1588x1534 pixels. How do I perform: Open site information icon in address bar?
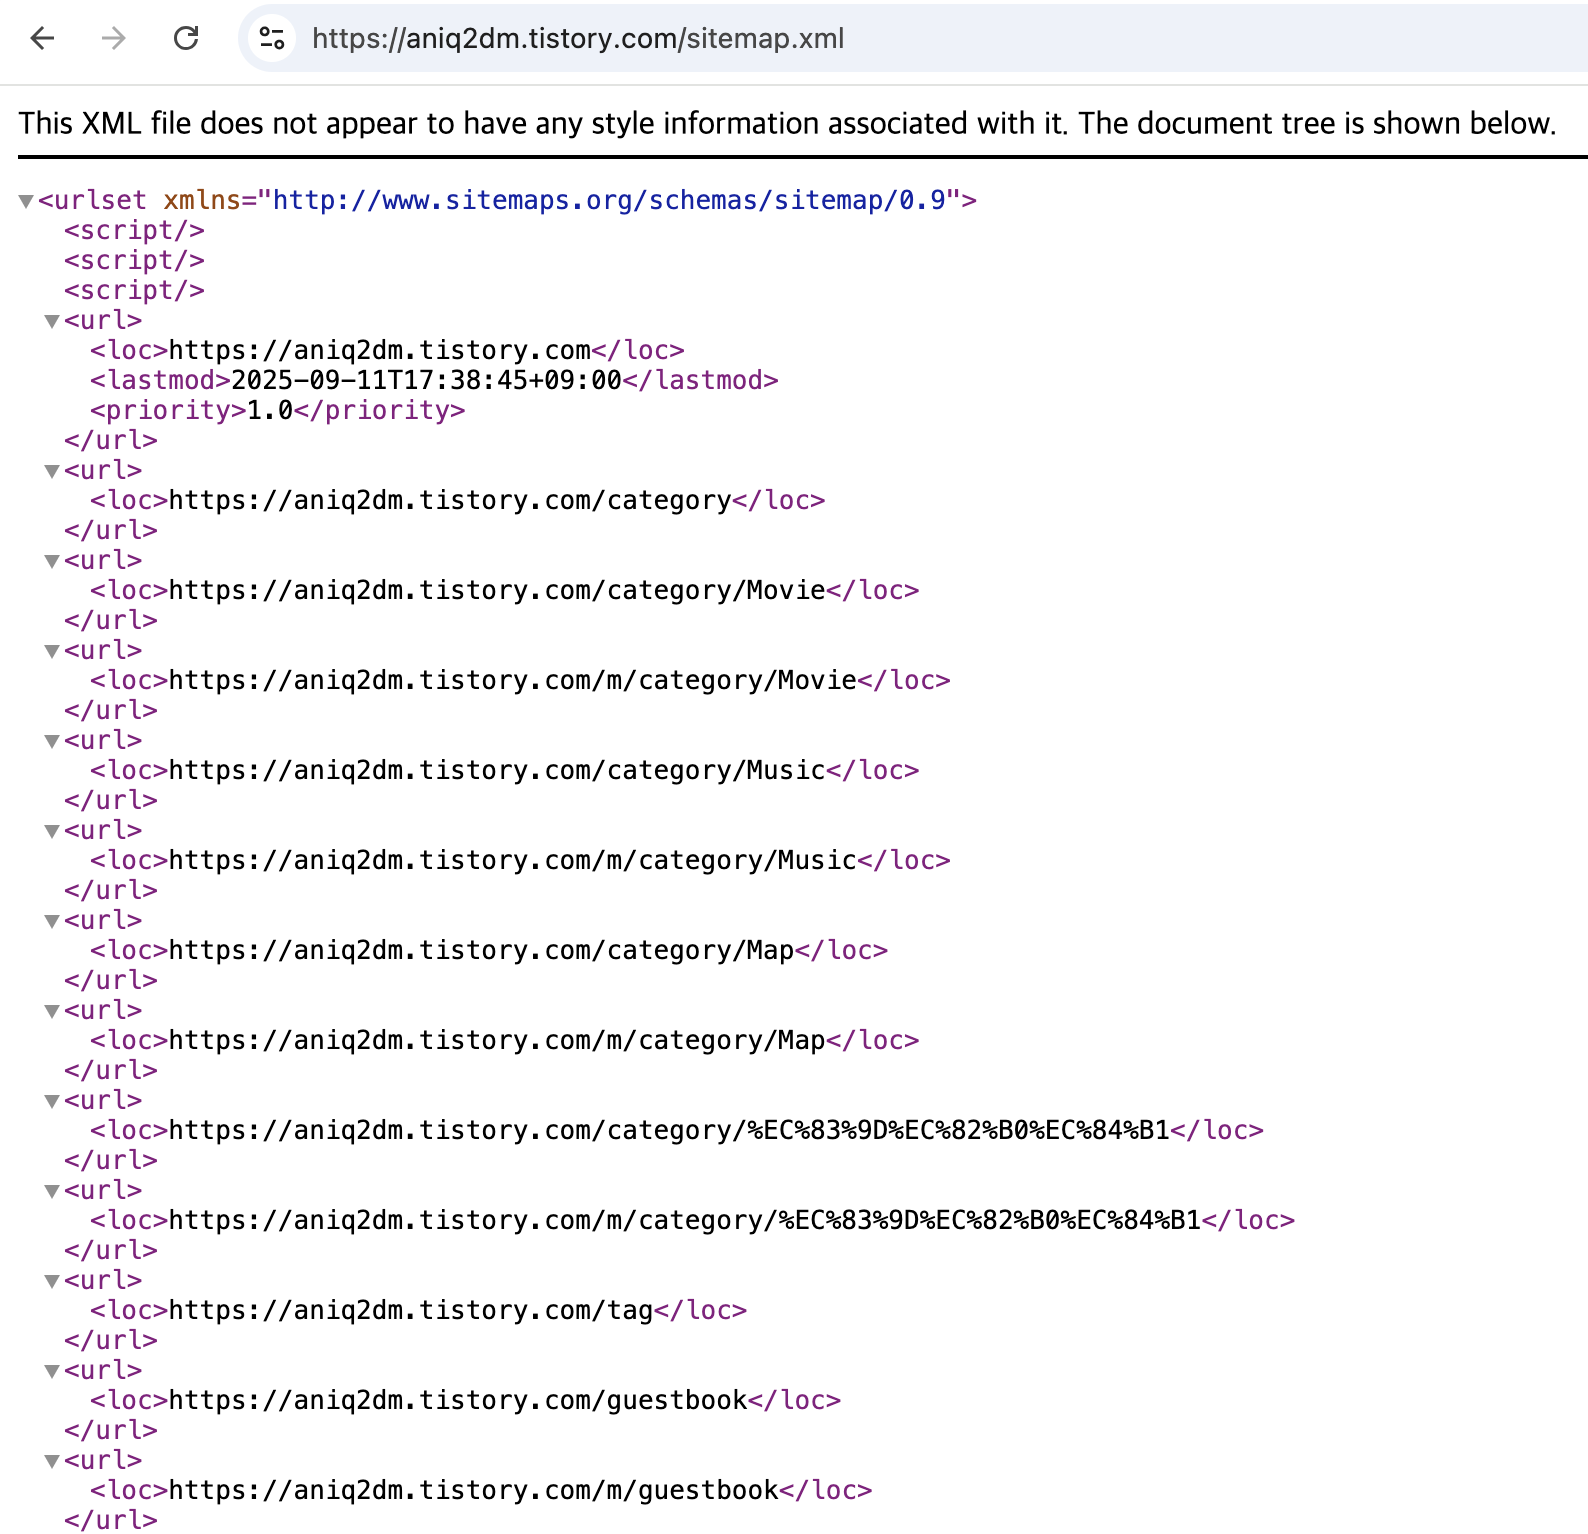[271, 38]
